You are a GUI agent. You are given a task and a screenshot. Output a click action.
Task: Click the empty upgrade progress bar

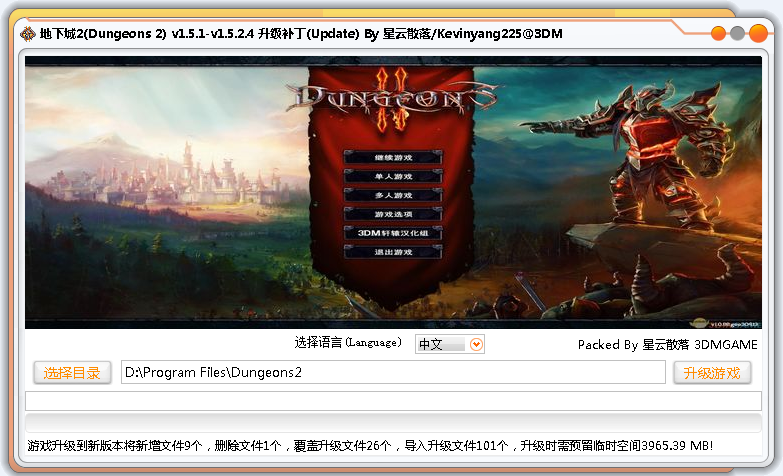[x=392, y=400]
